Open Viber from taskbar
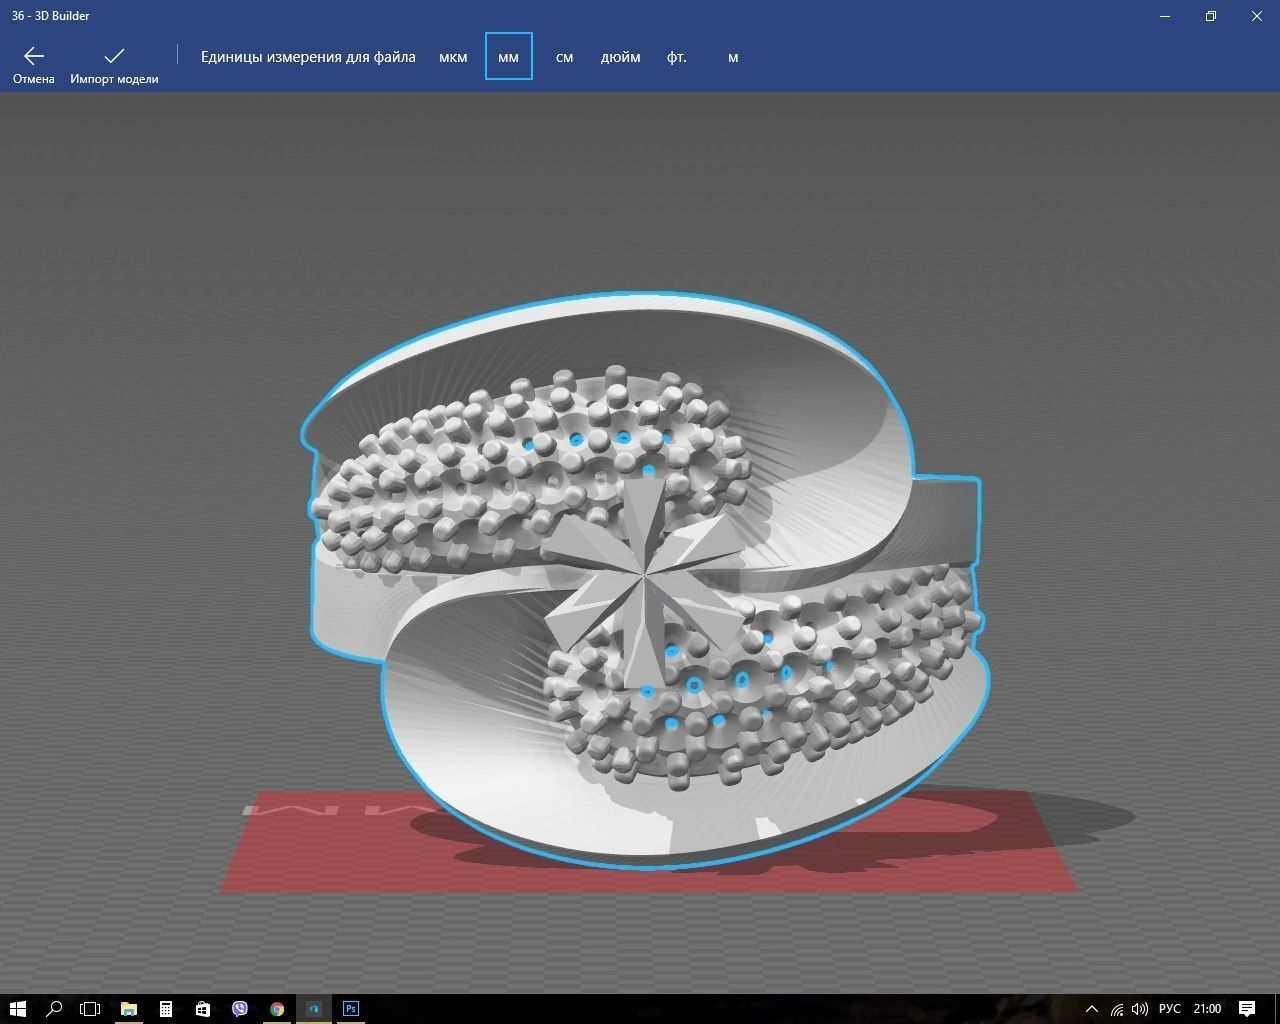1280x1024 pixels. 240,1008
